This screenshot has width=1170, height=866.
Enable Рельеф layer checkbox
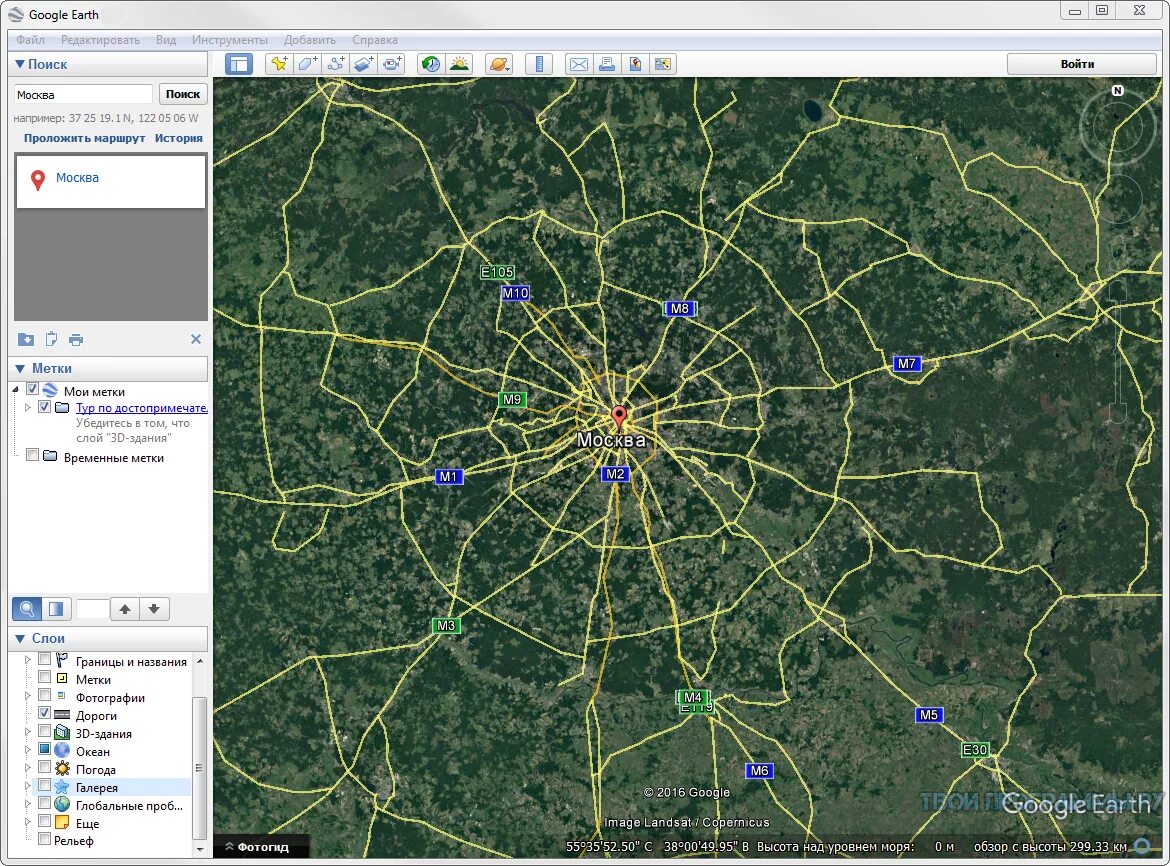pos(44,839)
